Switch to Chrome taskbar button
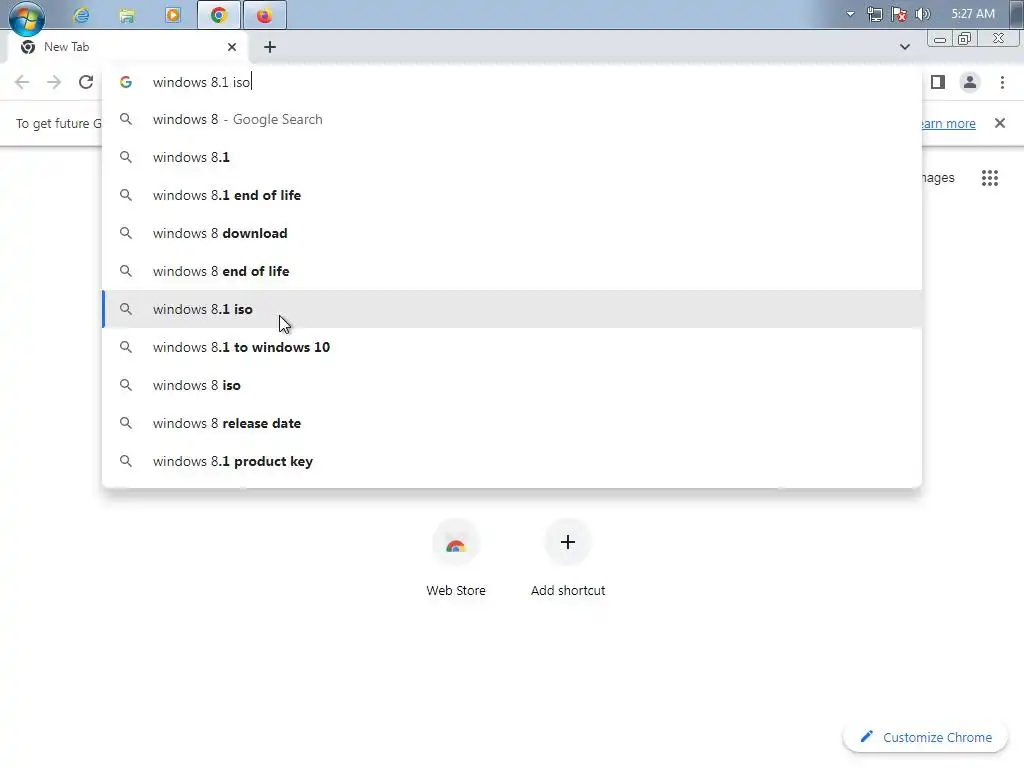Image resolution: width=1024 pixels, height=768 pixels. (x=219, y=15)
